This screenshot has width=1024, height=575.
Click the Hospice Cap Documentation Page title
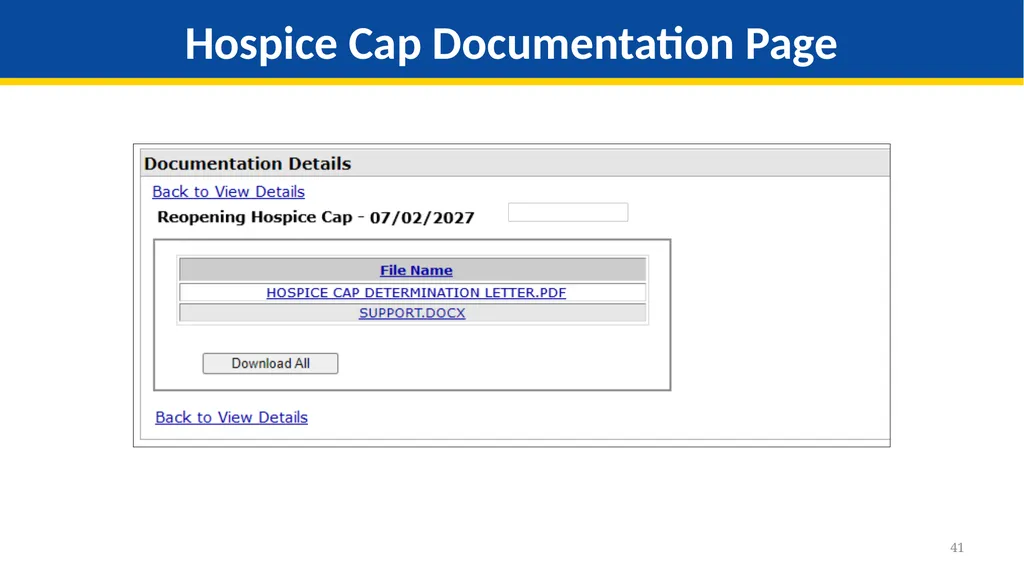pos(511,44)
